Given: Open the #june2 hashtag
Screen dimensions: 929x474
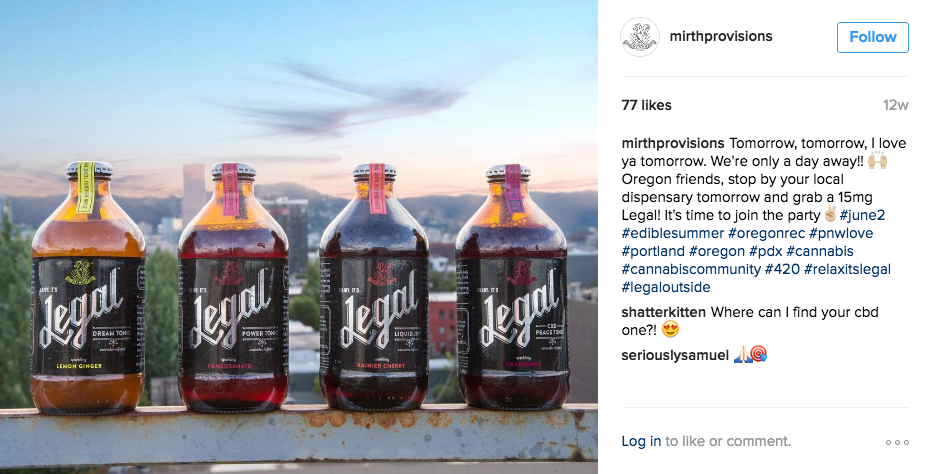Looking at the screenshot, I should 862,215.
